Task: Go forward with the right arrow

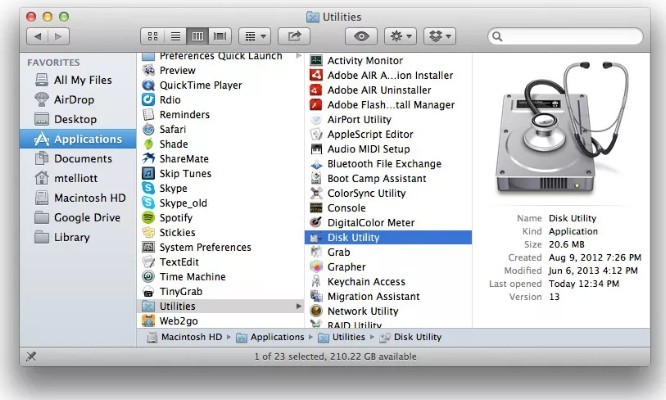Action: [x=59, y=37]
